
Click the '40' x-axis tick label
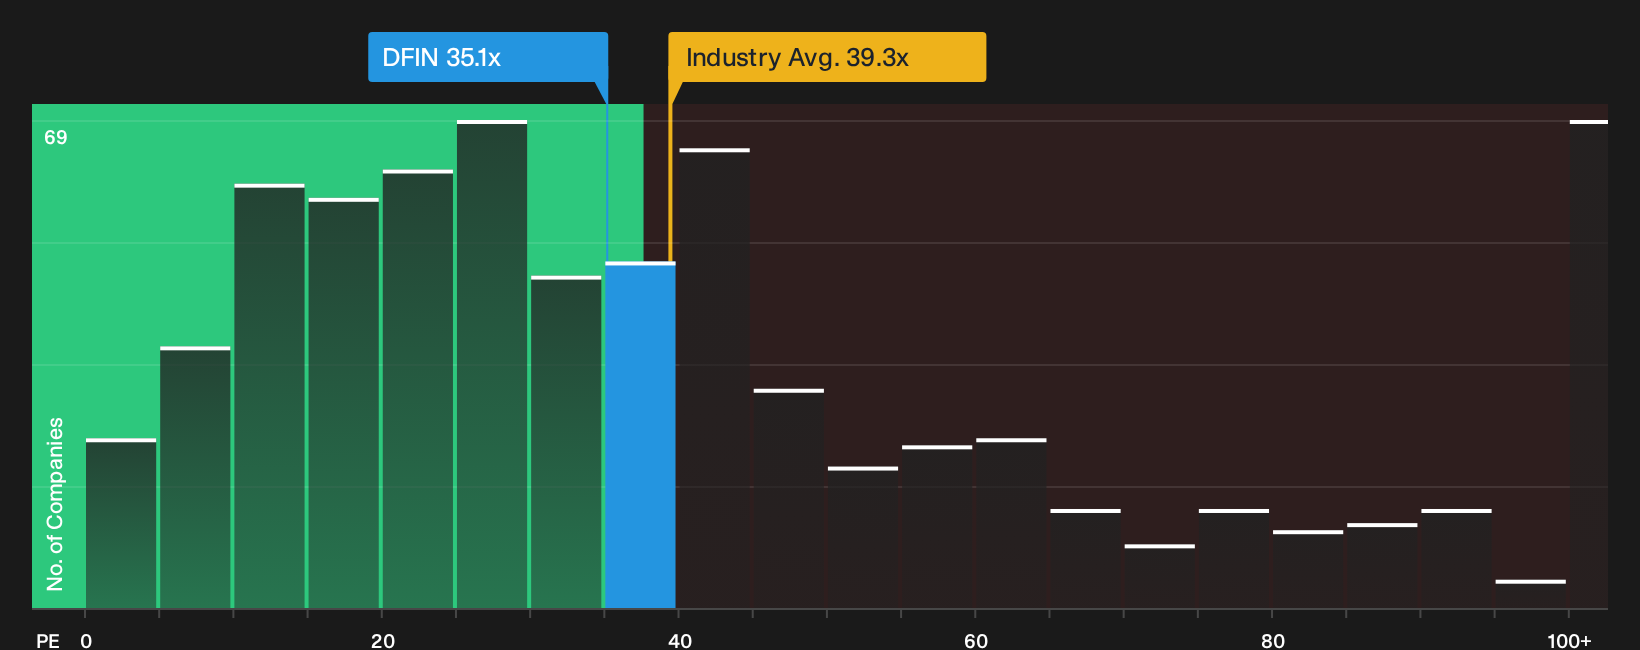click(680, 640)
